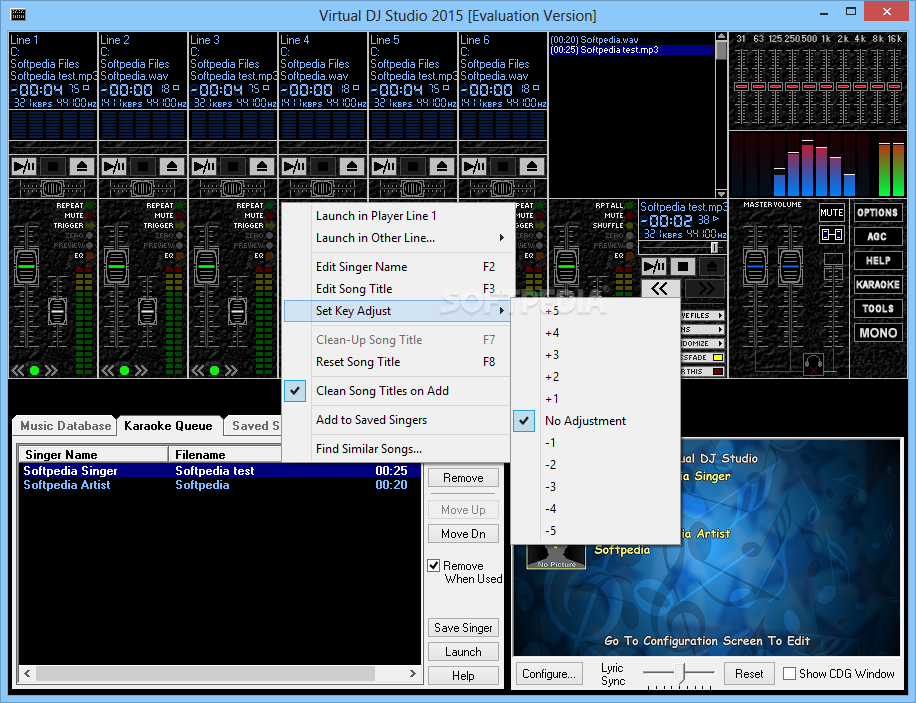Choose +3 key adjustment
916x703 pixels.
coord(552,355)
